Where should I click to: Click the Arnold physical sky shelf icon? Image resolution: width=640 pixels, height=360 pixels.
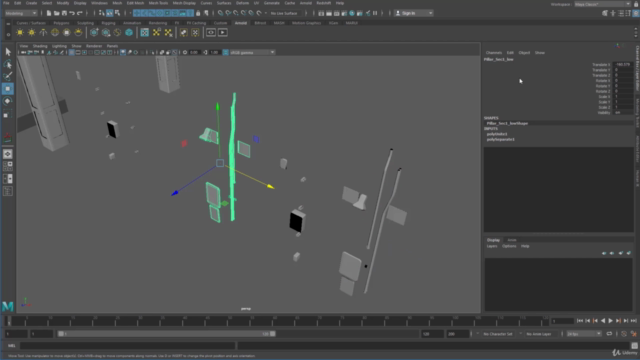click(x=78, y=32)
